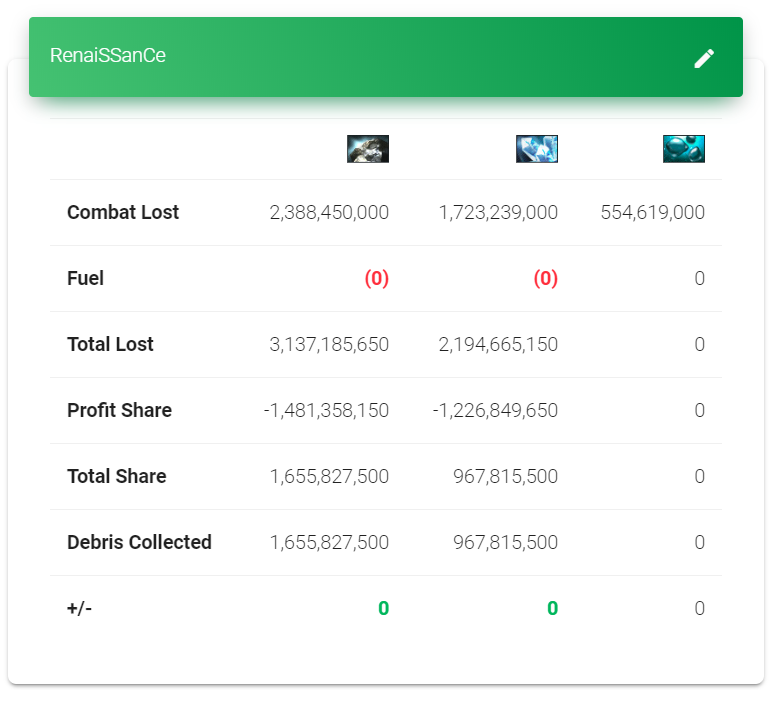Select the Total Lost row label
781x704 pixels.
pos(110,344)
